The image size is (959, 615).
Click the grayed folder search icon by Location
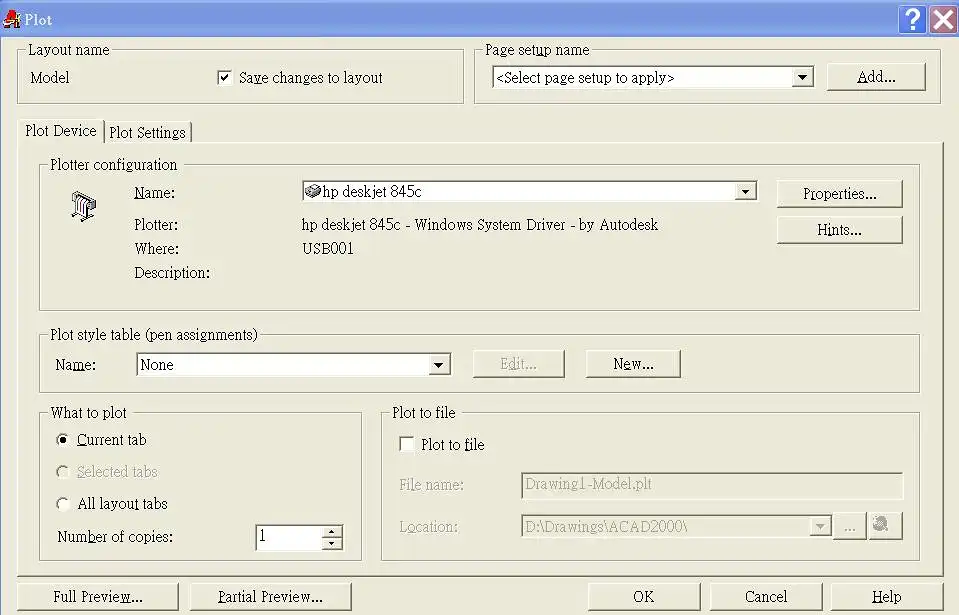pyautogui.click(x=885, y=526)
